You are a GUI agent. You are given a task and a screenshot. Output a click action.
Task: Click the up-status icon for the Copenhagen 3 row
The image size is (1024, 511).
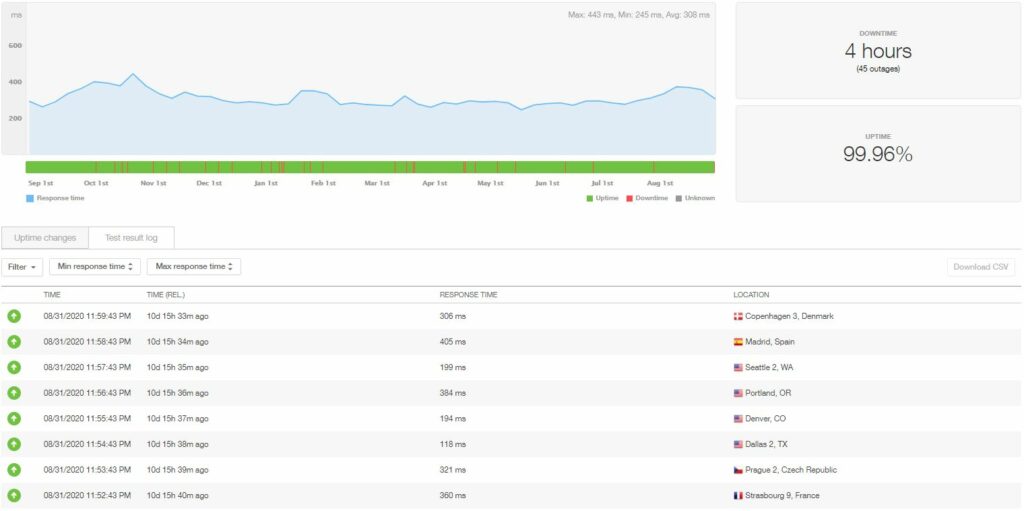(14, 316)
